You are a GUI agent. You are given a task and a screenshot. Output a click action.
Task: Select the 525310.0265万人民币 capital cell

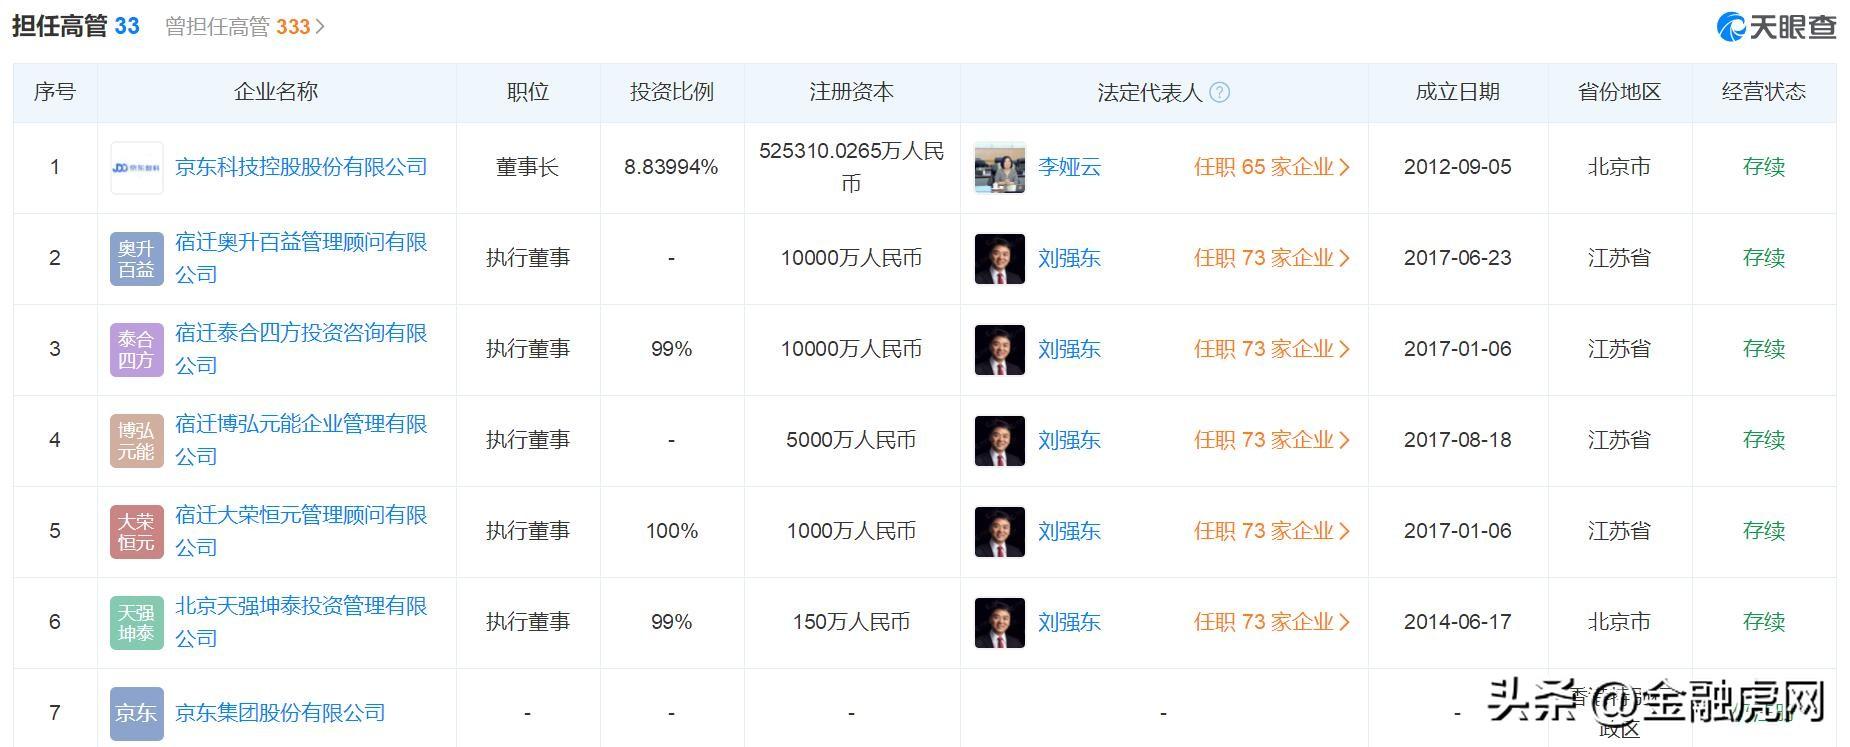[x=852, y=167]
